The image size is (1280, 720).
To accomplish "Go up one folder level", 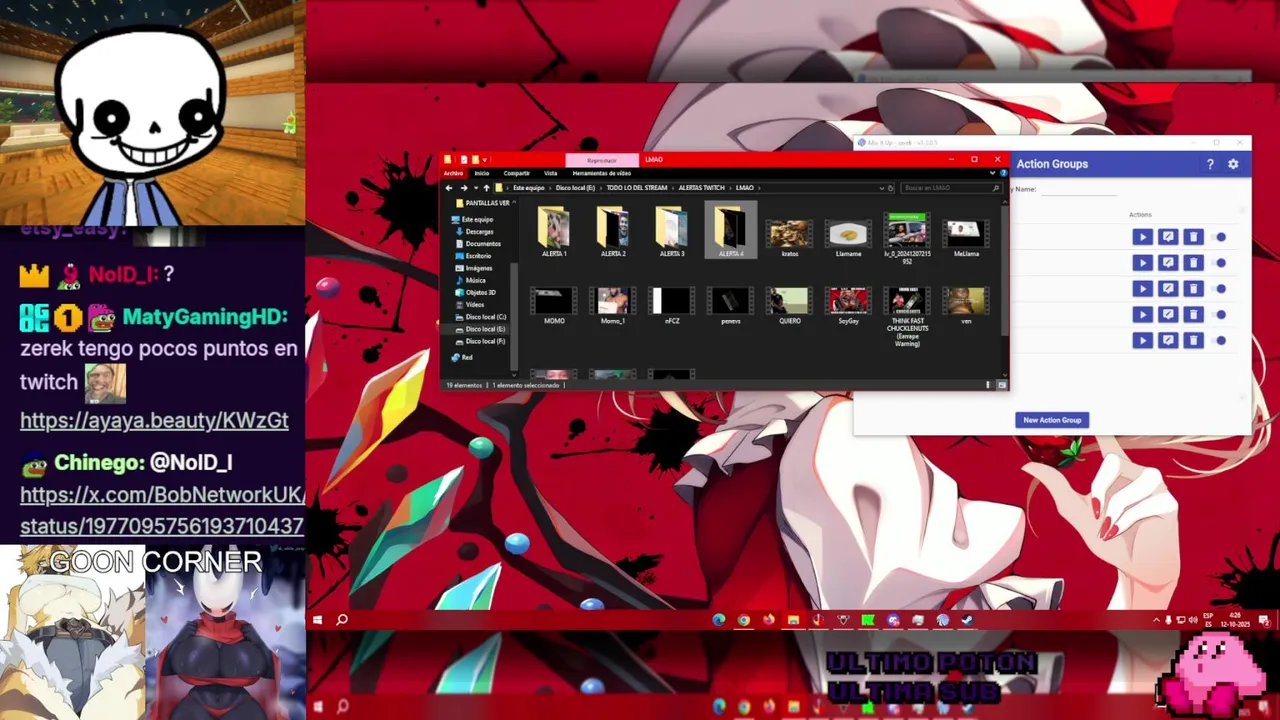I will 486,188.
